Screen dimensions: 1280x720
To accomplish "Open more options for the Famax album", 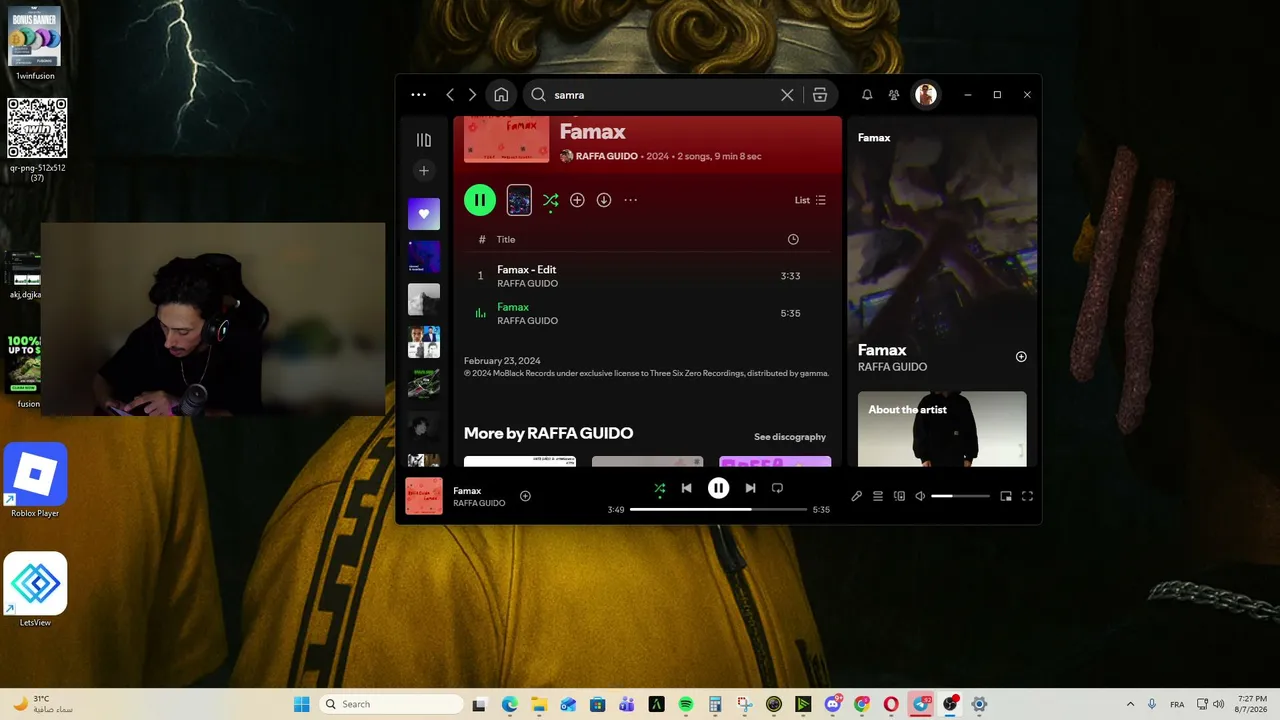I will pyautogui.click(x=631, y=200).
